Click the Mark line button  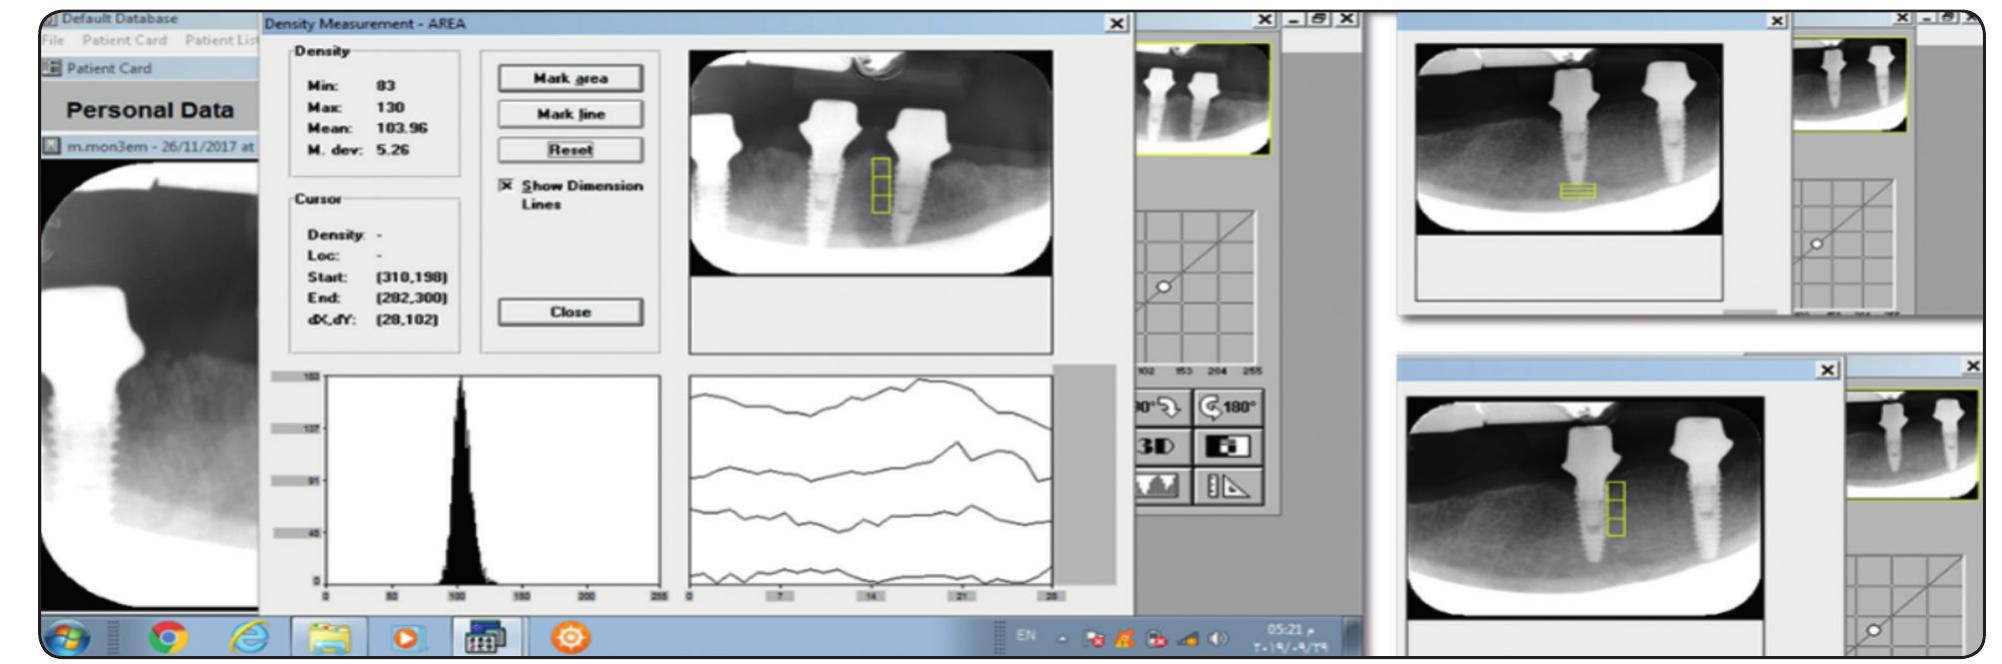(x=570, y=114)
